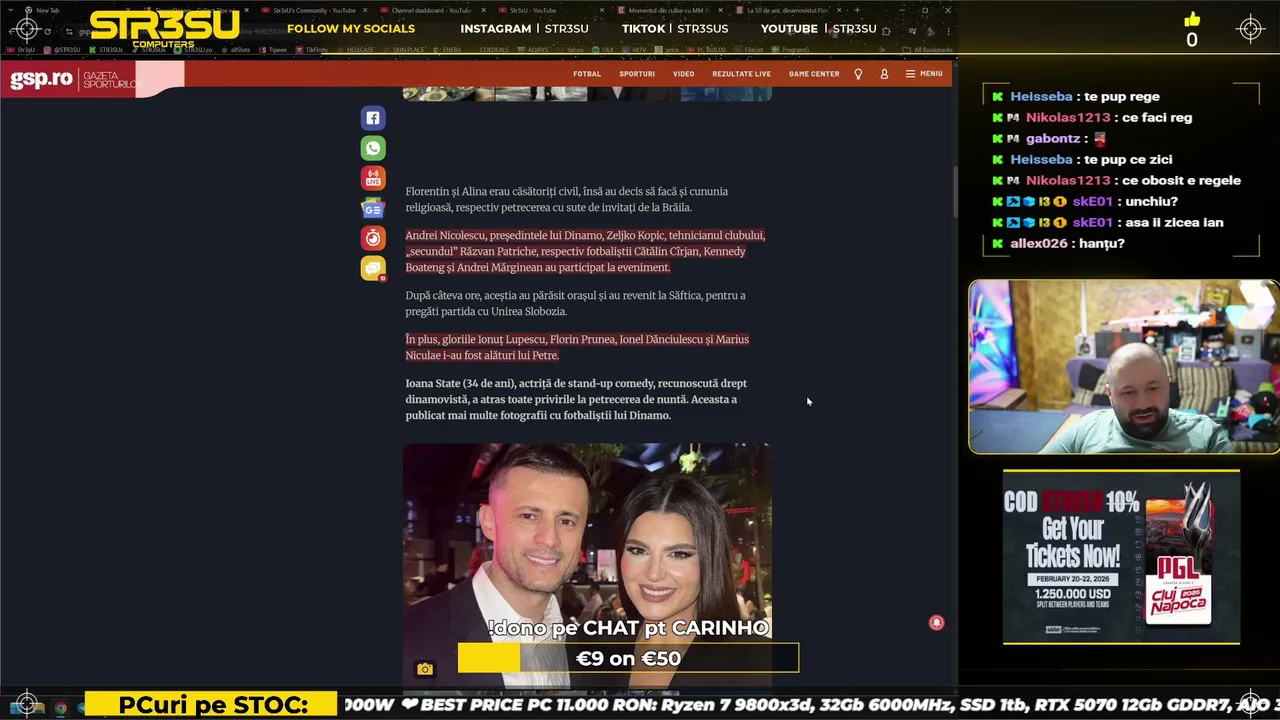Click the image gallery strip under the gsp.ro header
This screenshot has width=1280, height=720.
click(x=587, y=94)
